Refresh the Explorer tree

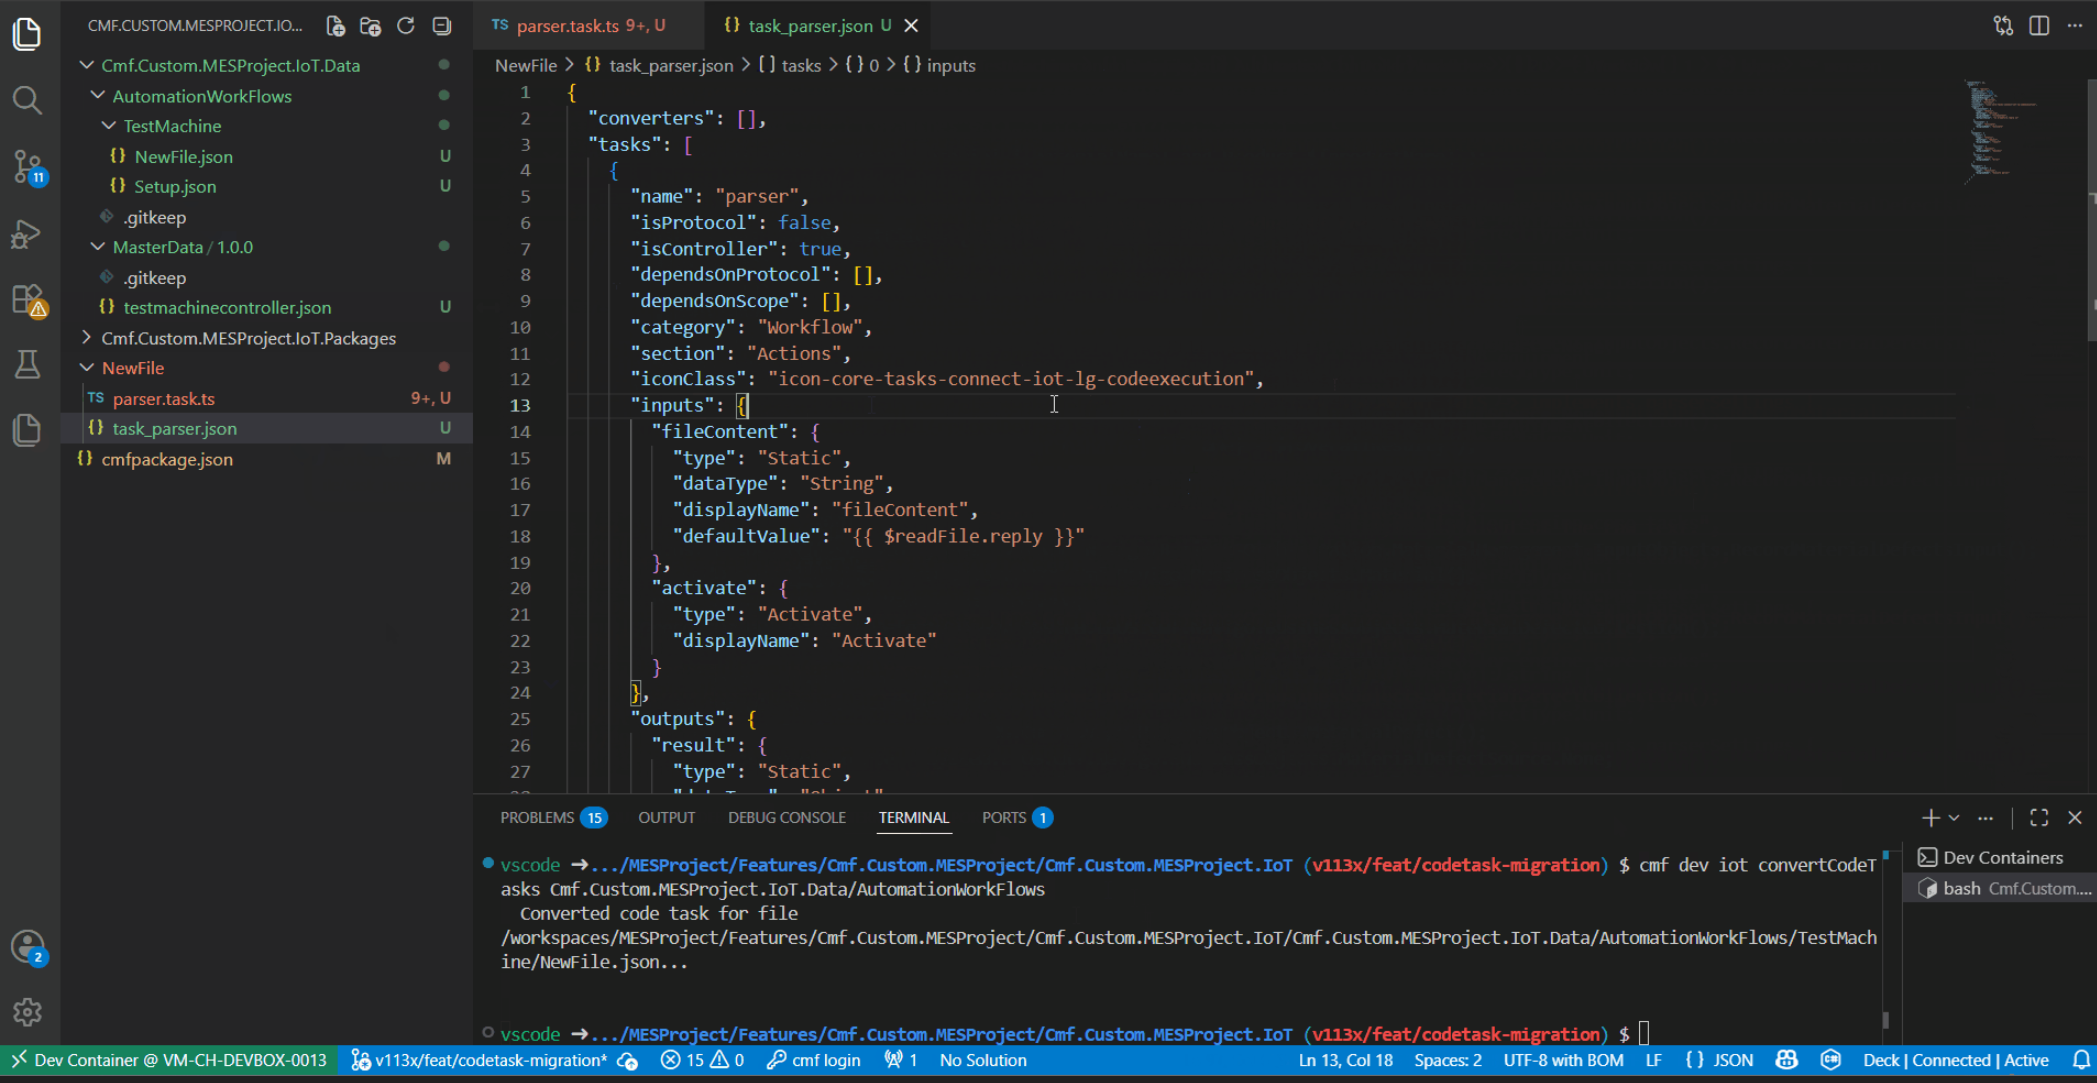click(x=406, y=26)
